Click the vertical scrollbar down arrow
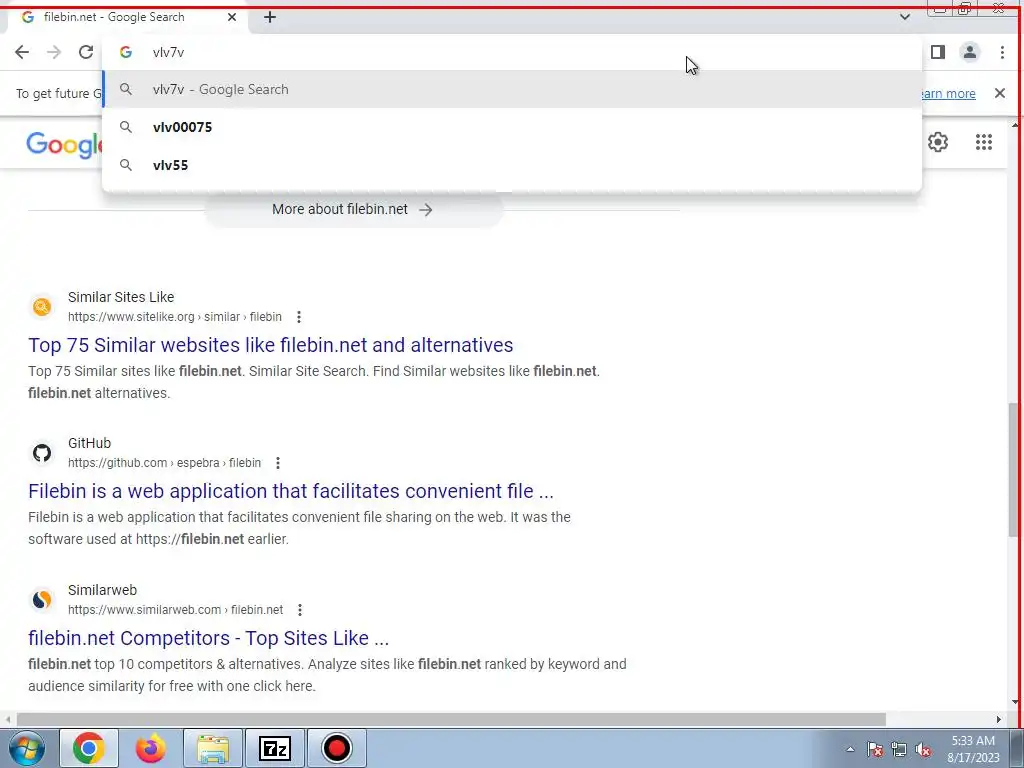1024x768 pixels. tap(1015, 703)
